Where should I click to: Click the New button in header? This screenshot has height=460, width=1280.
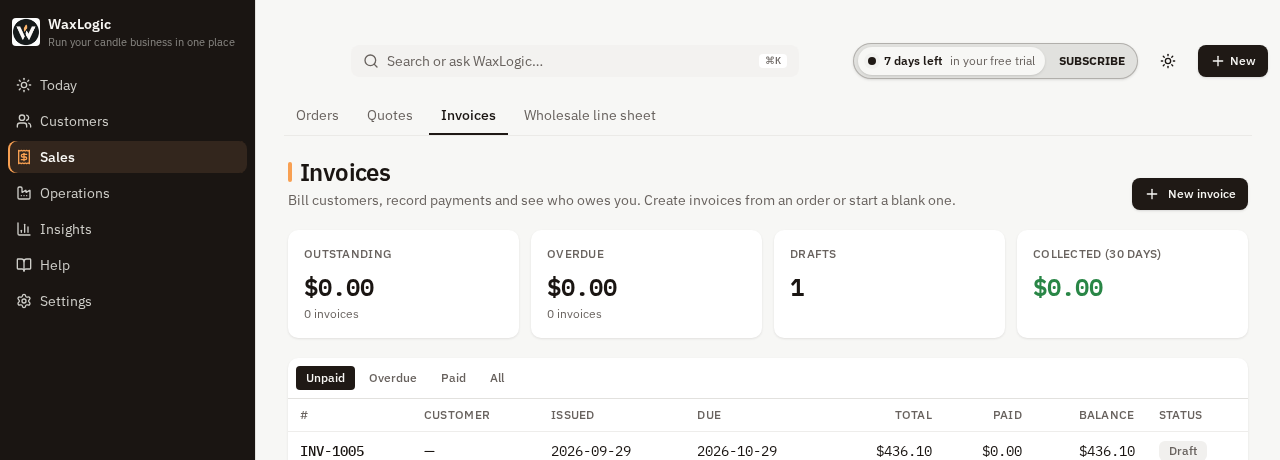tap(1233, 61)
